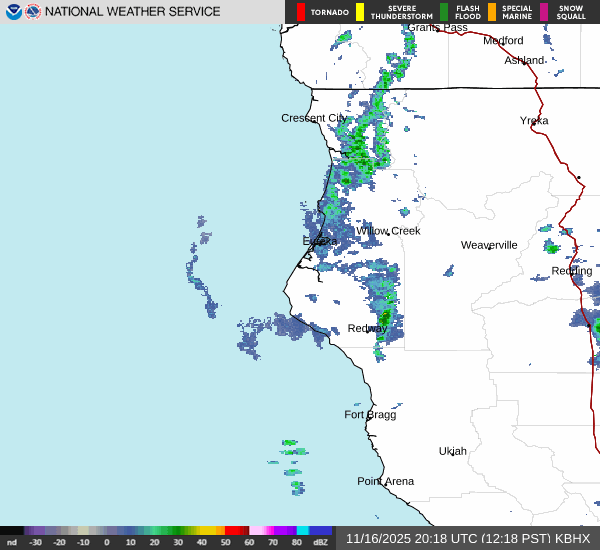Select the Redding city label
600x550 pixels.
(x=571, y=271)
